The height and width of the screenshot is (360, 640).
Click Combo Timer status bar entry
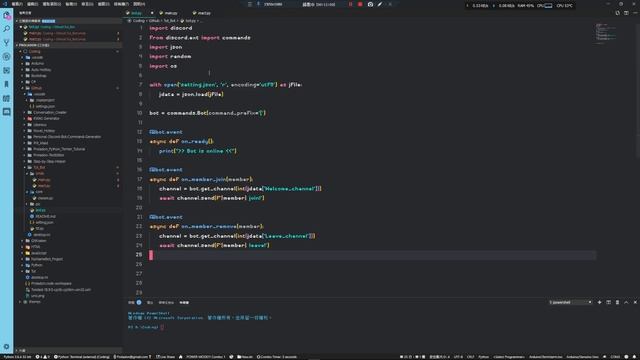[x=277, y=357]
